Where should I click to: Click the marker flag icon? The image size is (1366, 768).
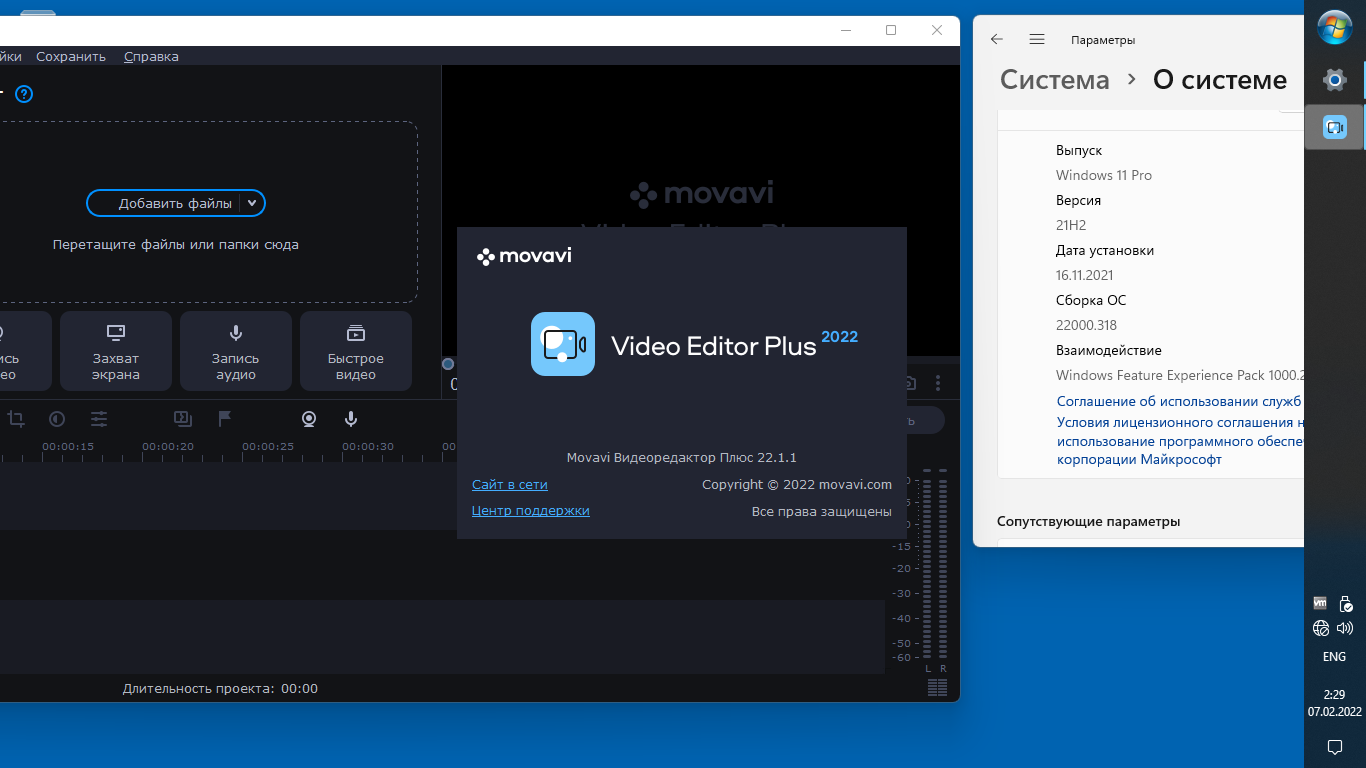click(225, 419)
